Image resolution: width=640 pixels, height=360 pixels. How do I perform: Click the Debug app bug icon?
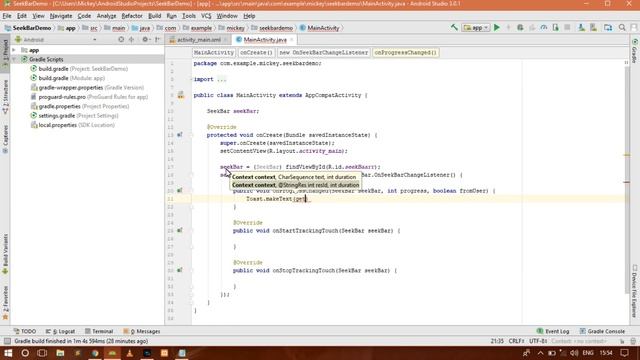(x=520, y=27)
